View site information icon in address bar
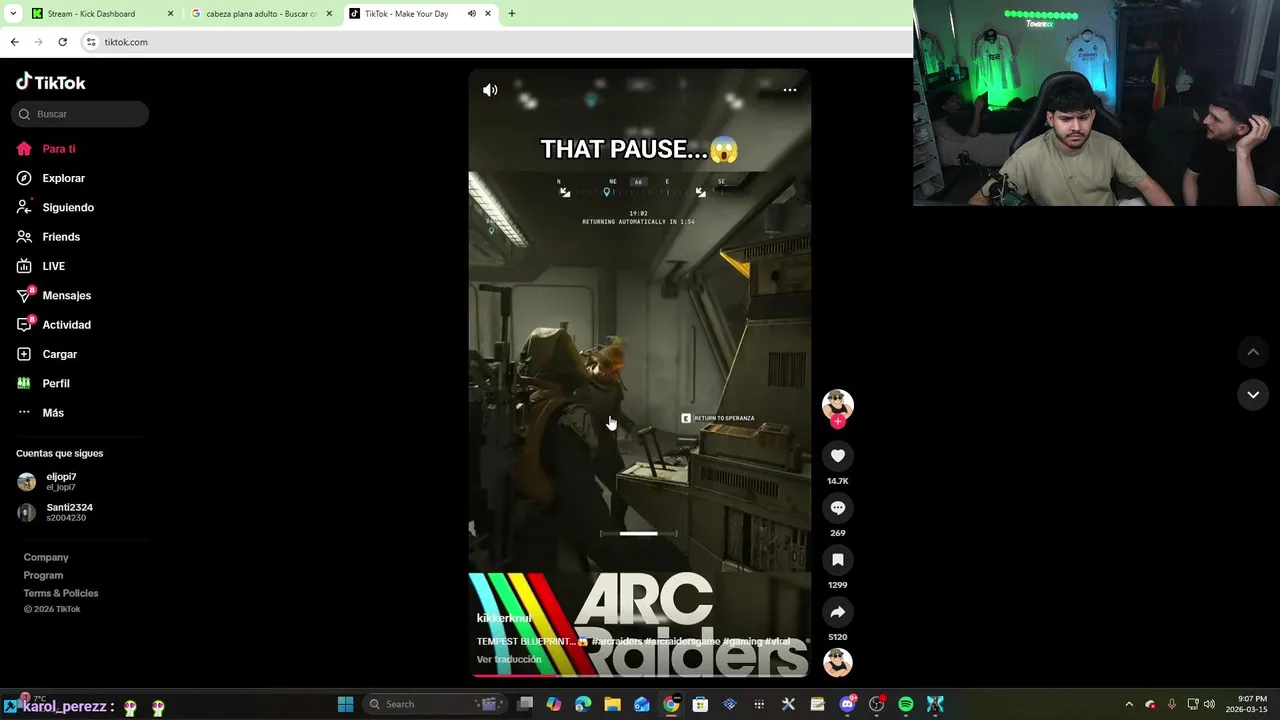The image size is (1280, 720). click(91, 42)
